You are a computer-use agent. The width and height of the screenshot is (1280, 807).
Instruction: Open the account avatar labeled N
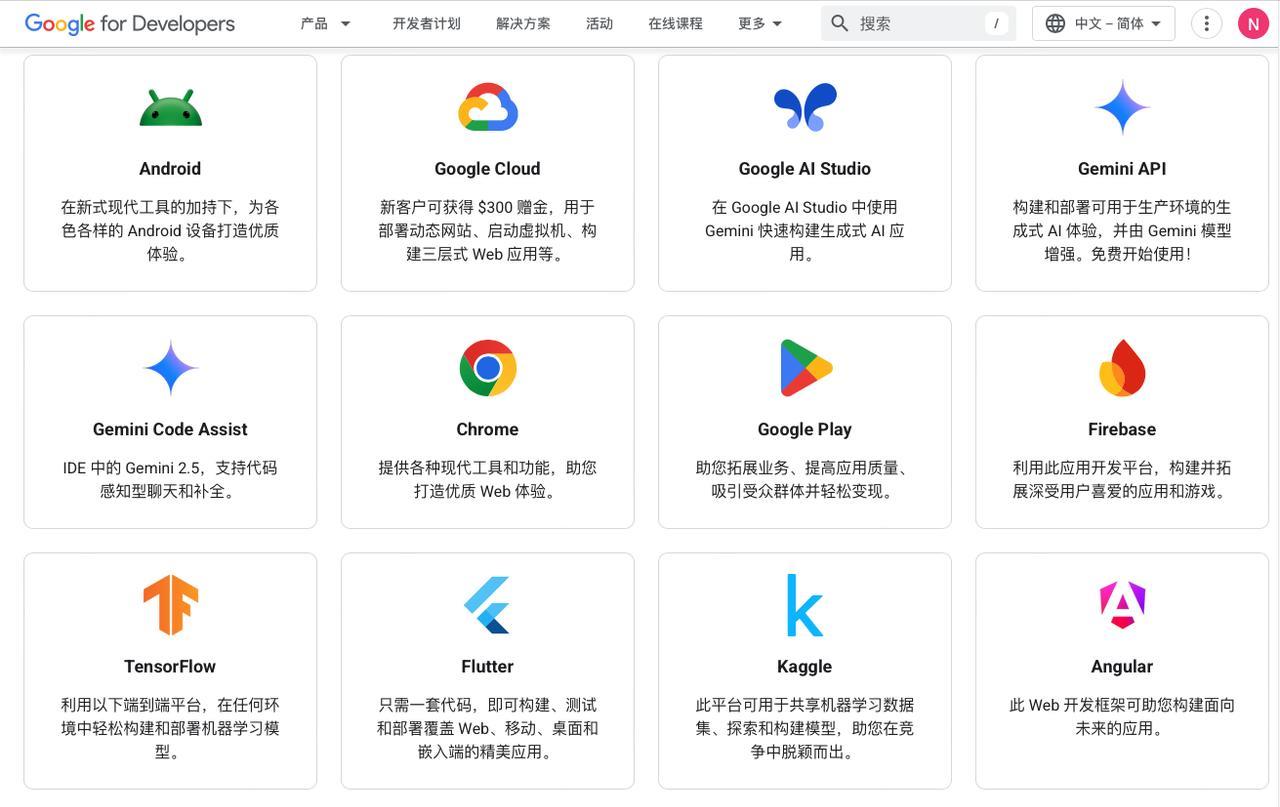1253,23
